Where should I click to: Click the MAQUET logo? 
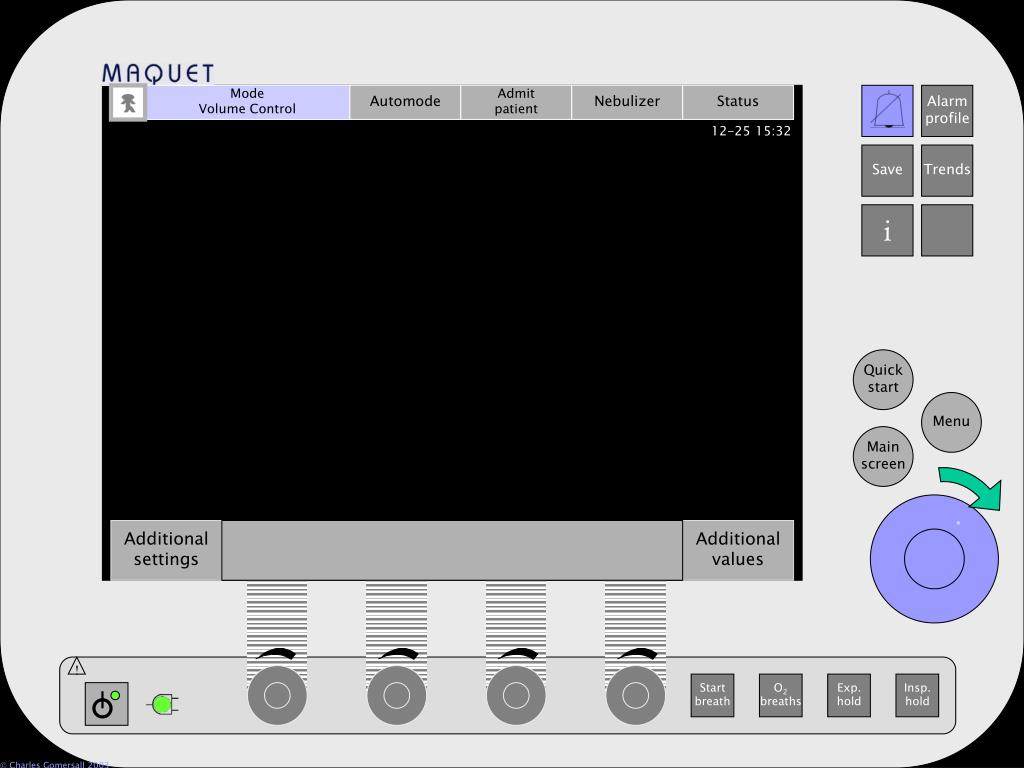click(x=158, y=73)
